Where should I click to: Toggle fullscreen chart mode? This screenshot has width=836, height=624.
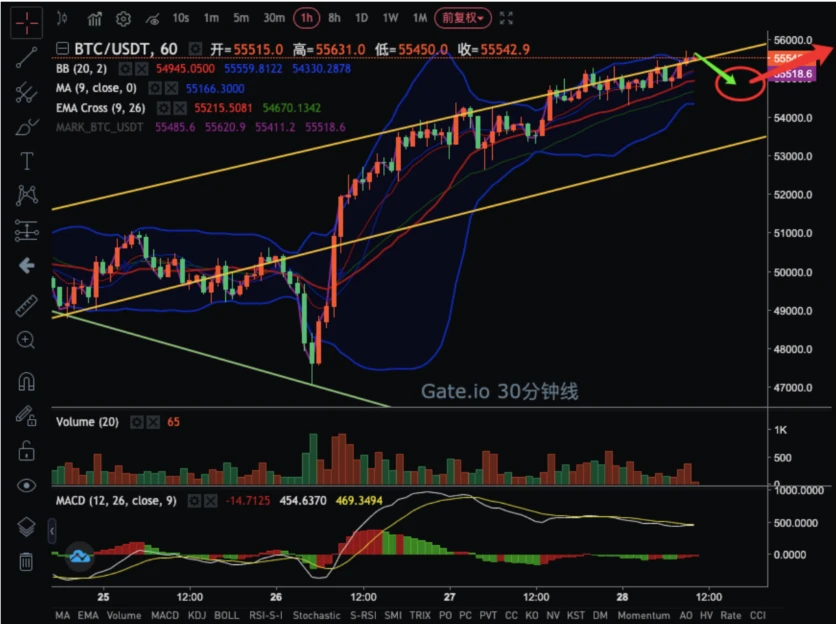507,18
